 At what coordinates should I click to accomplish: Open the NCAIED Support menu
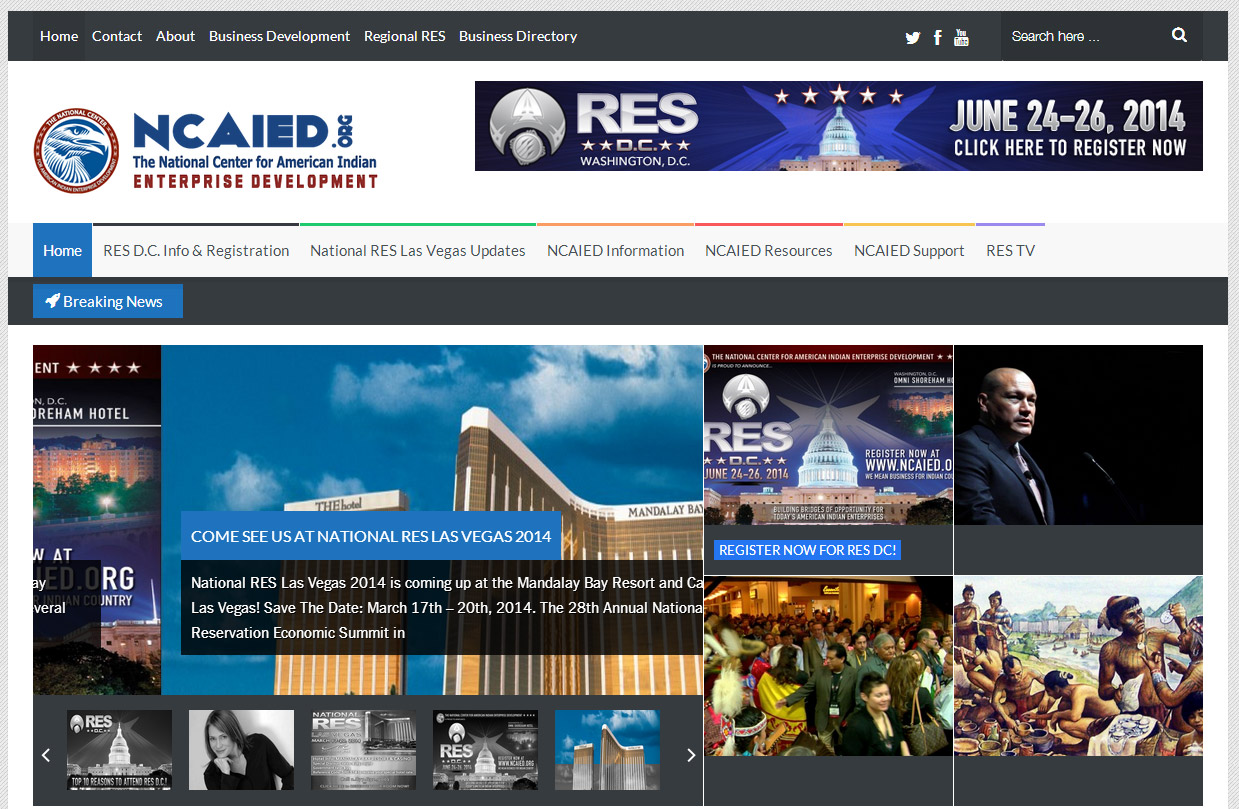(x=909, y=250)
